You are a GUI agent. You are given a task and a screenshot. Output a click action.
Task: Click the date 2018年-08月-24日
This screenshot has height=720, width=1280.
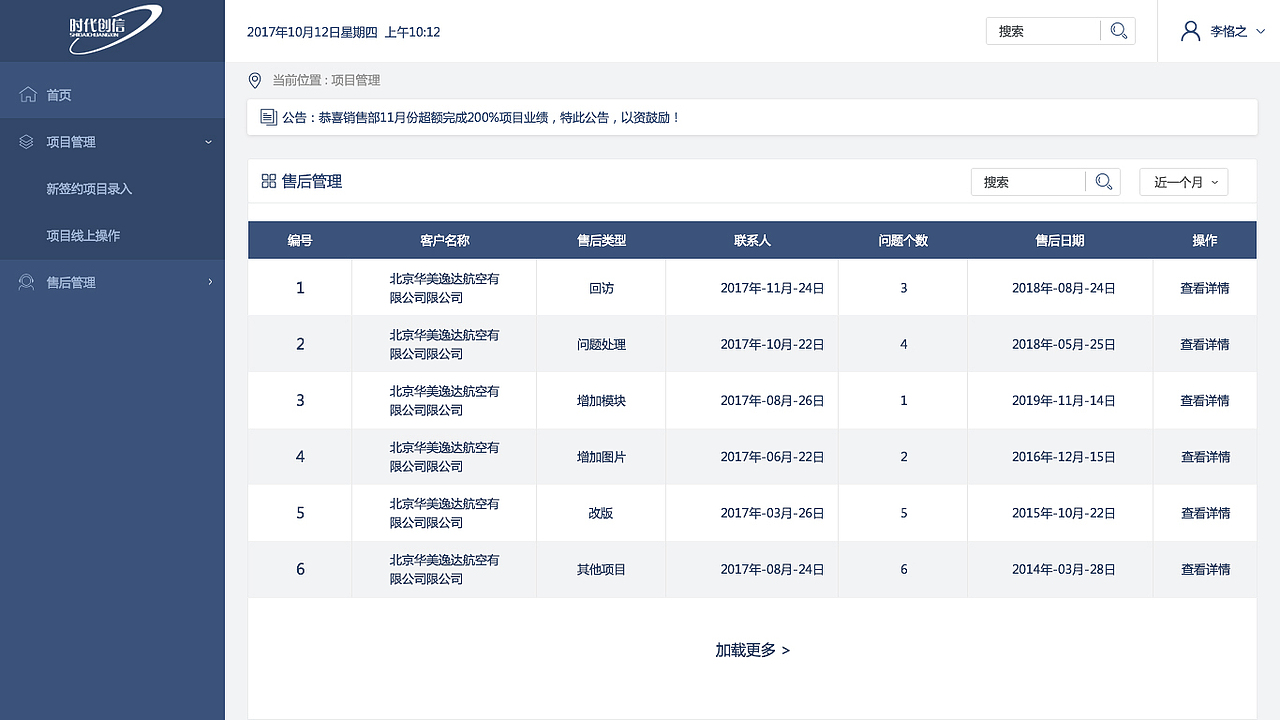click(x=1064, y=288)
